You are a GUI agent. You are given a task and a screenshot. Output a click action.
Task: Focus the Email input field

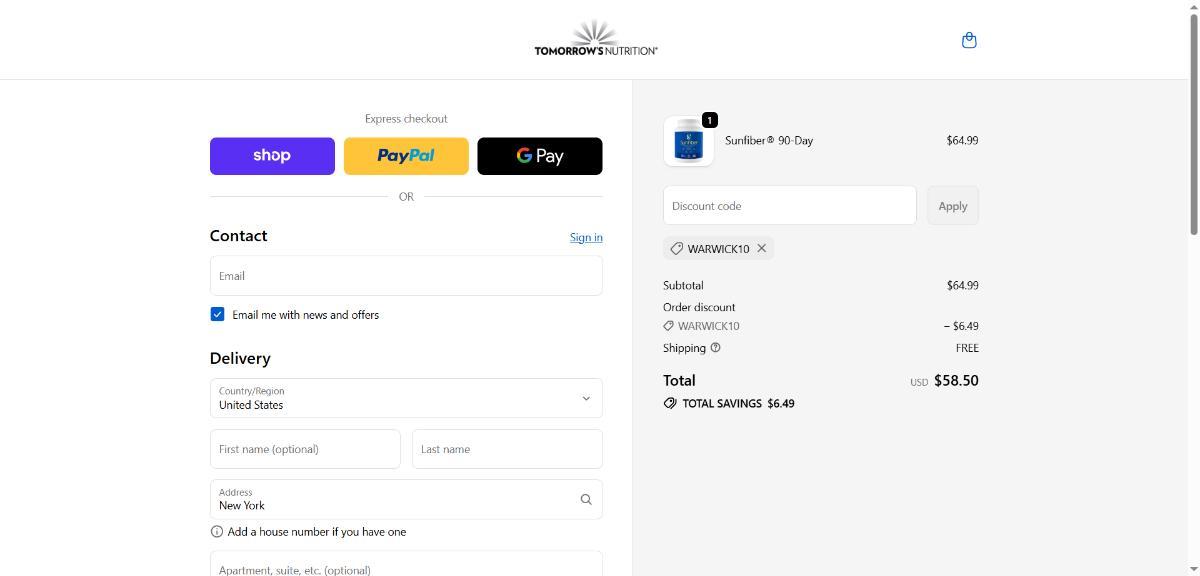pyautogui.click(x=406, y=276)
